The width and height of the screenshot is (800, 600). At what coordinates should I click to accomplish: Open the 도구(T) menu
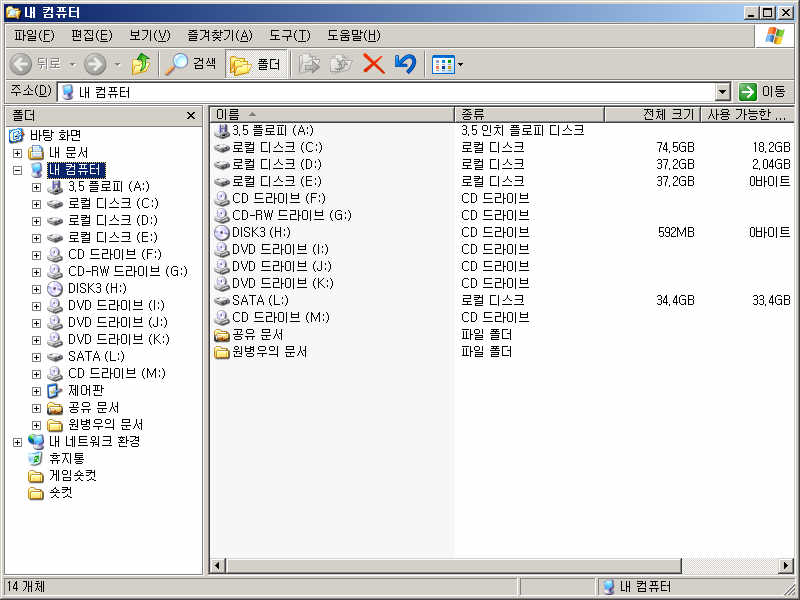(x=289, y=35)
